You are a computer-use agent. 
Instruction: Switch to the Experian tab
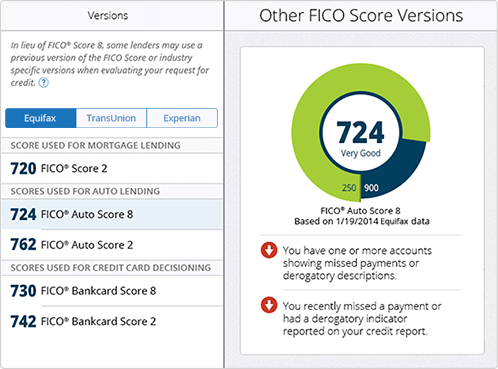(182, 118)
